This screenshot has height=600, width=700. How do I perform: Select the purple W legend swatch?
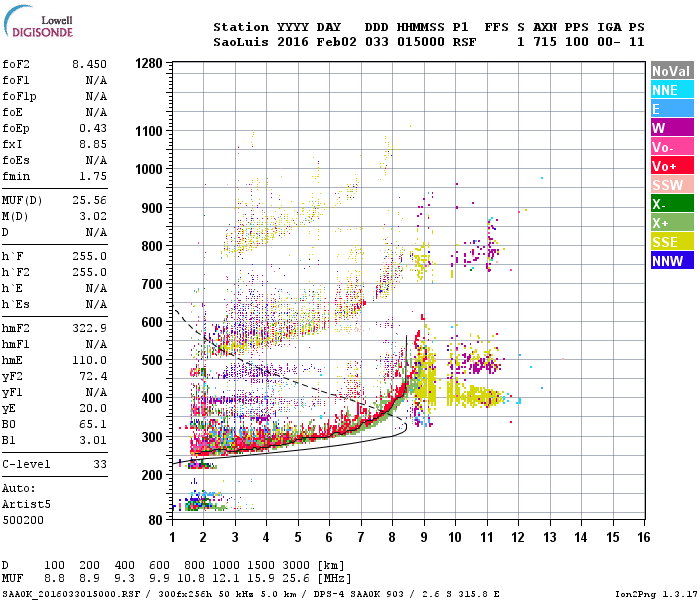pyautogui.click(x=672, y=128)
